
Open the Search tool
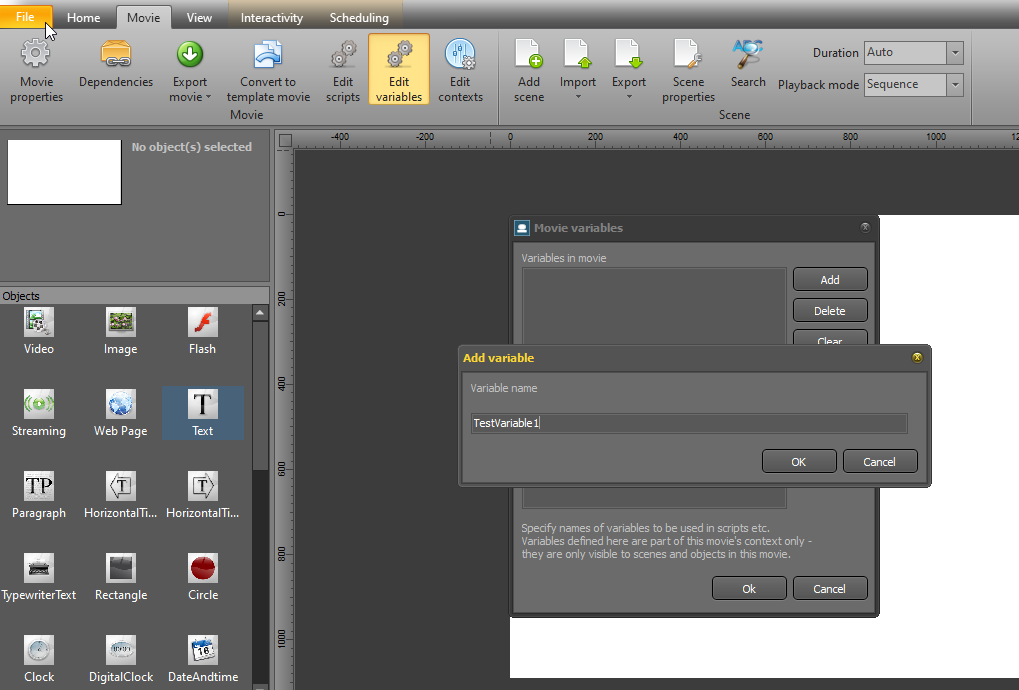pos(747,64)
